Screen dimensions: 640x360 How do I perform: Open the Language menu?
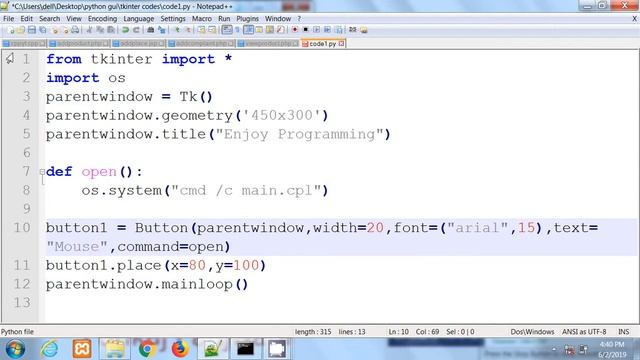click(x=138, y=19)
